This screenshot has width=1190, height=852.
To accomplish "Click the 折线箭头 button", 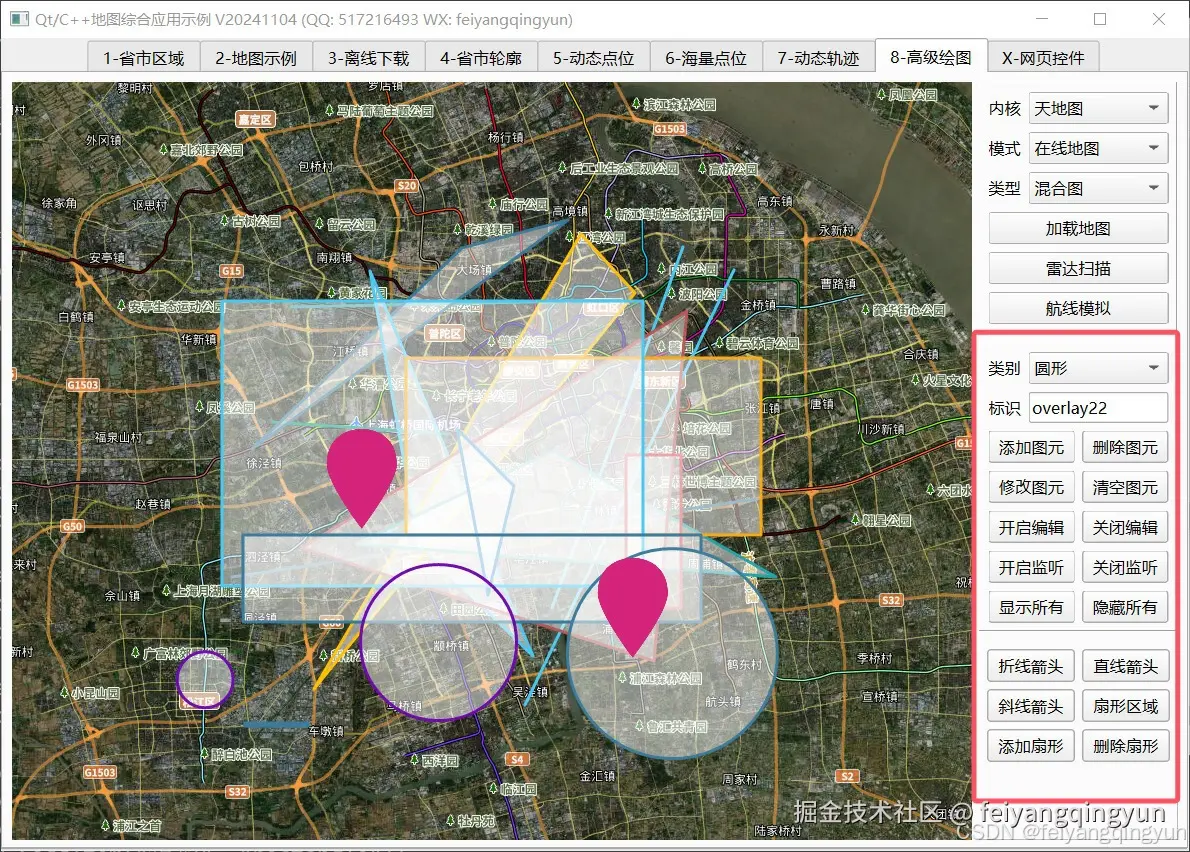I will 1031,666.
